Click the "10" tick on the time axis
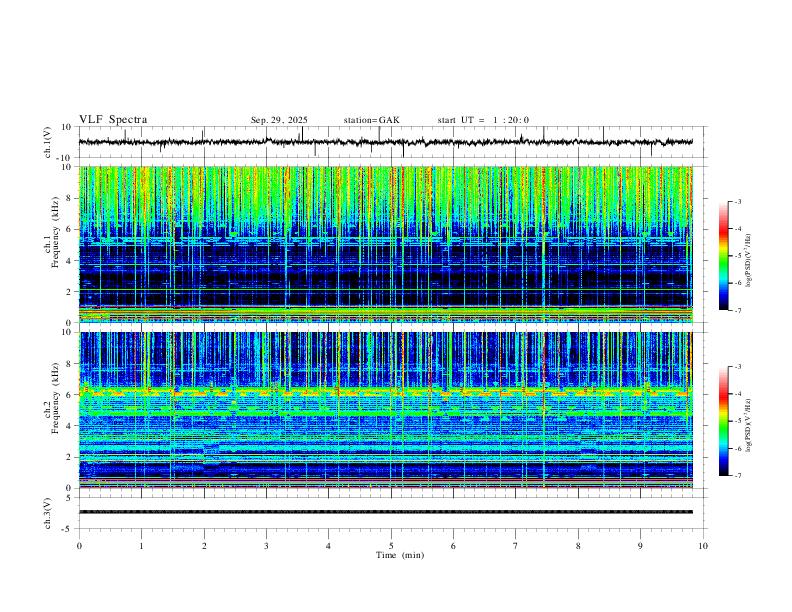Image resolution: width=792 pixels, height=612 pixels. pyautogui.click(x=703, y=546)
